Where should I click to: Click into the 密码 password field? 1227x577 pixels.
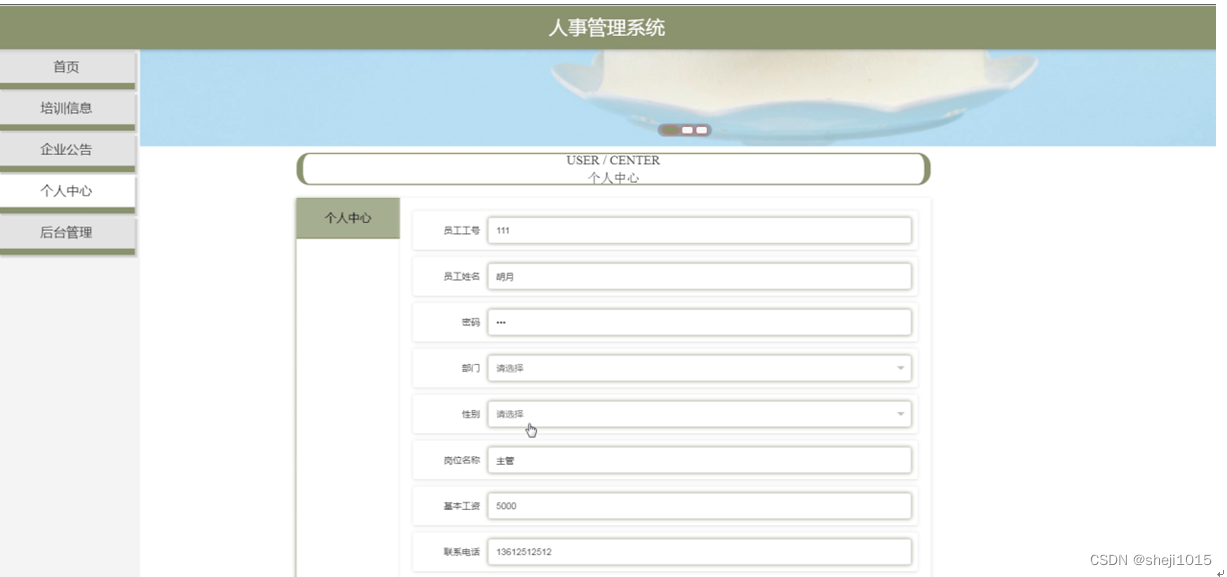click(x=700, y=322)
